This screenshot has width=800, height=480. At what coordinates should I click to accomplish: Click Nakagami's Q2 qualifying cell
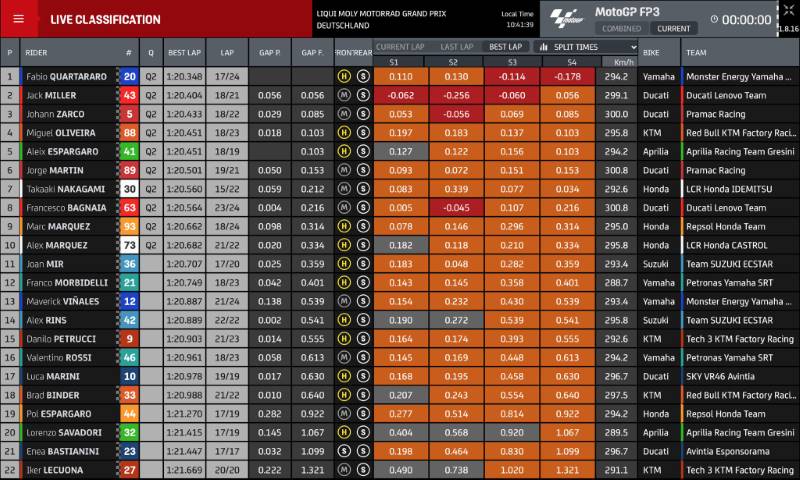[151, 189]
